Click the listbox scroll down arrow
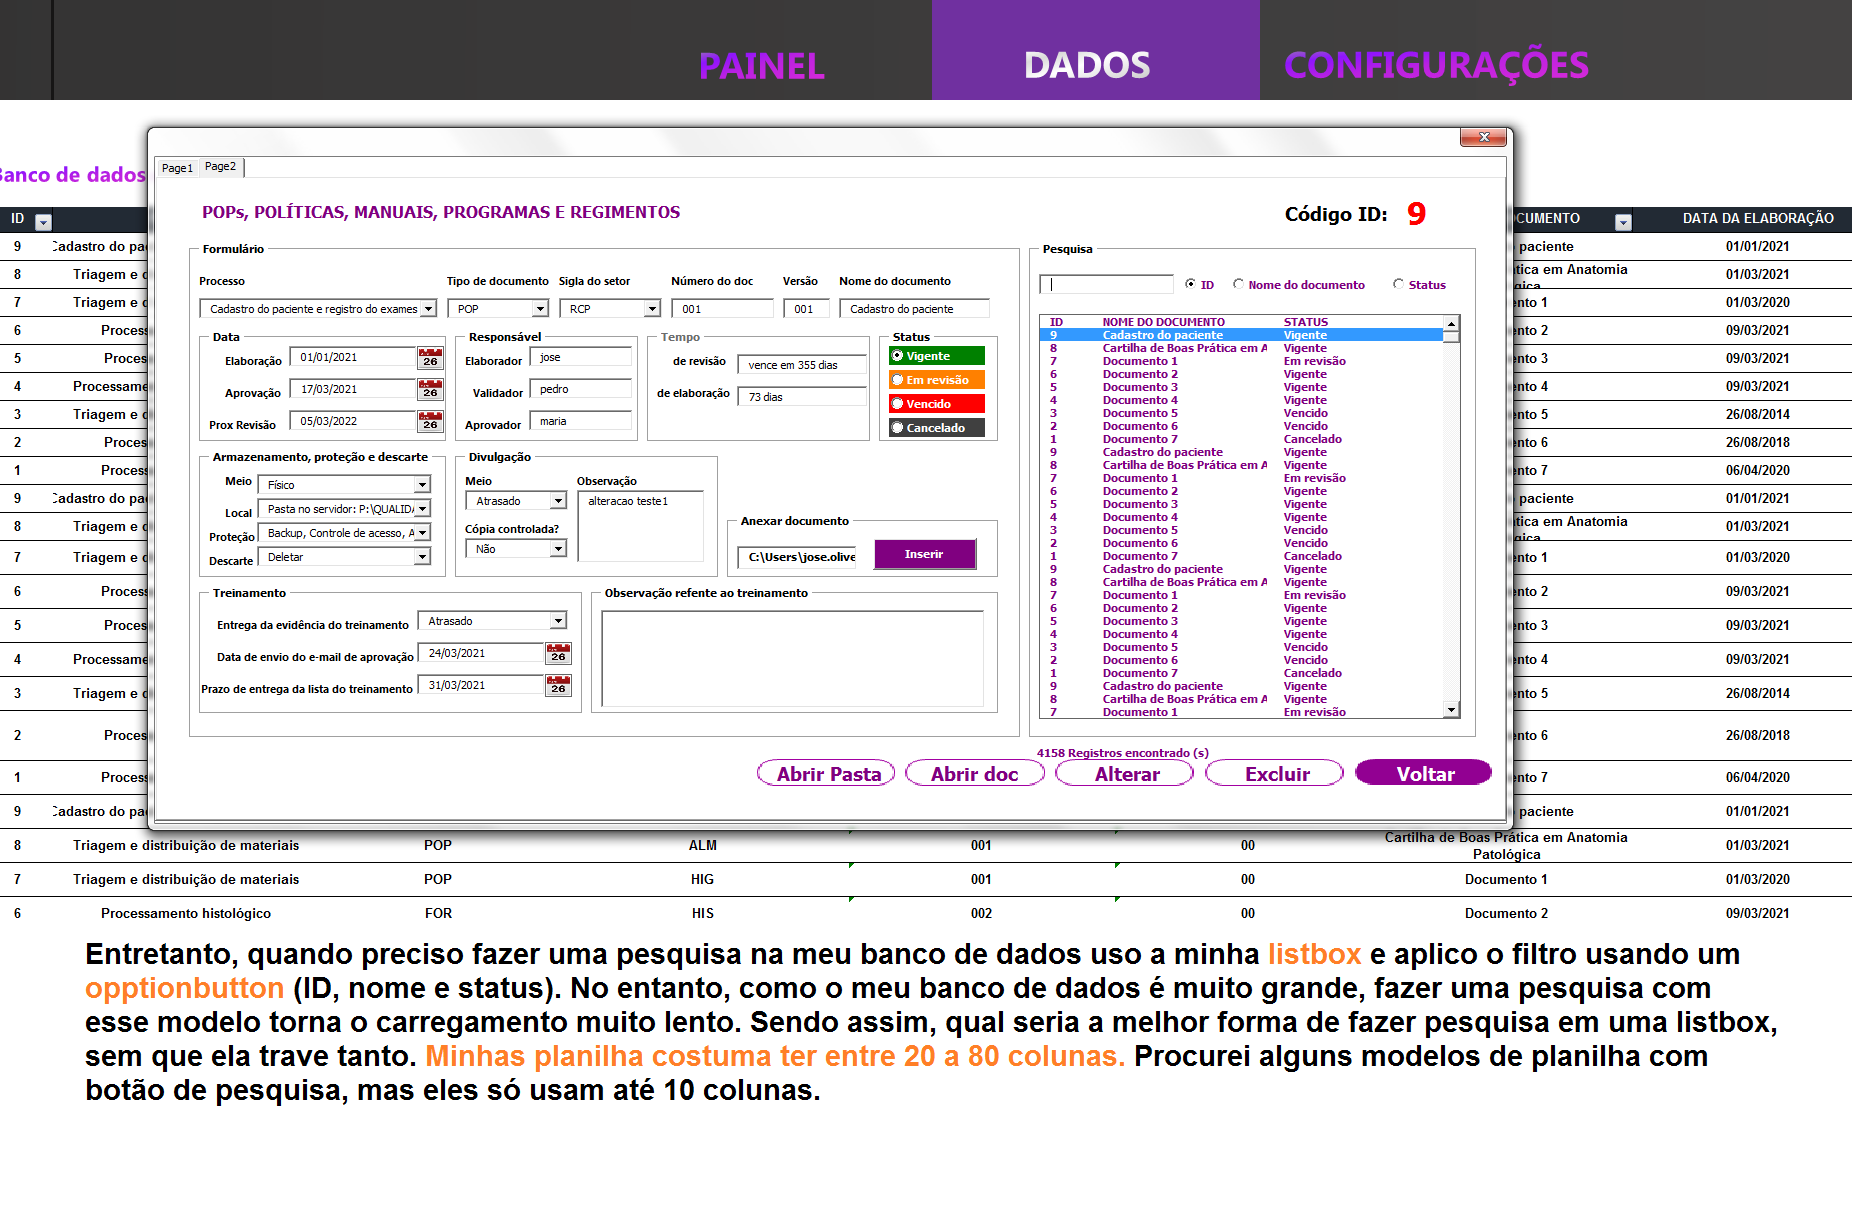 pyautogui.click(x=1451, y=710)
